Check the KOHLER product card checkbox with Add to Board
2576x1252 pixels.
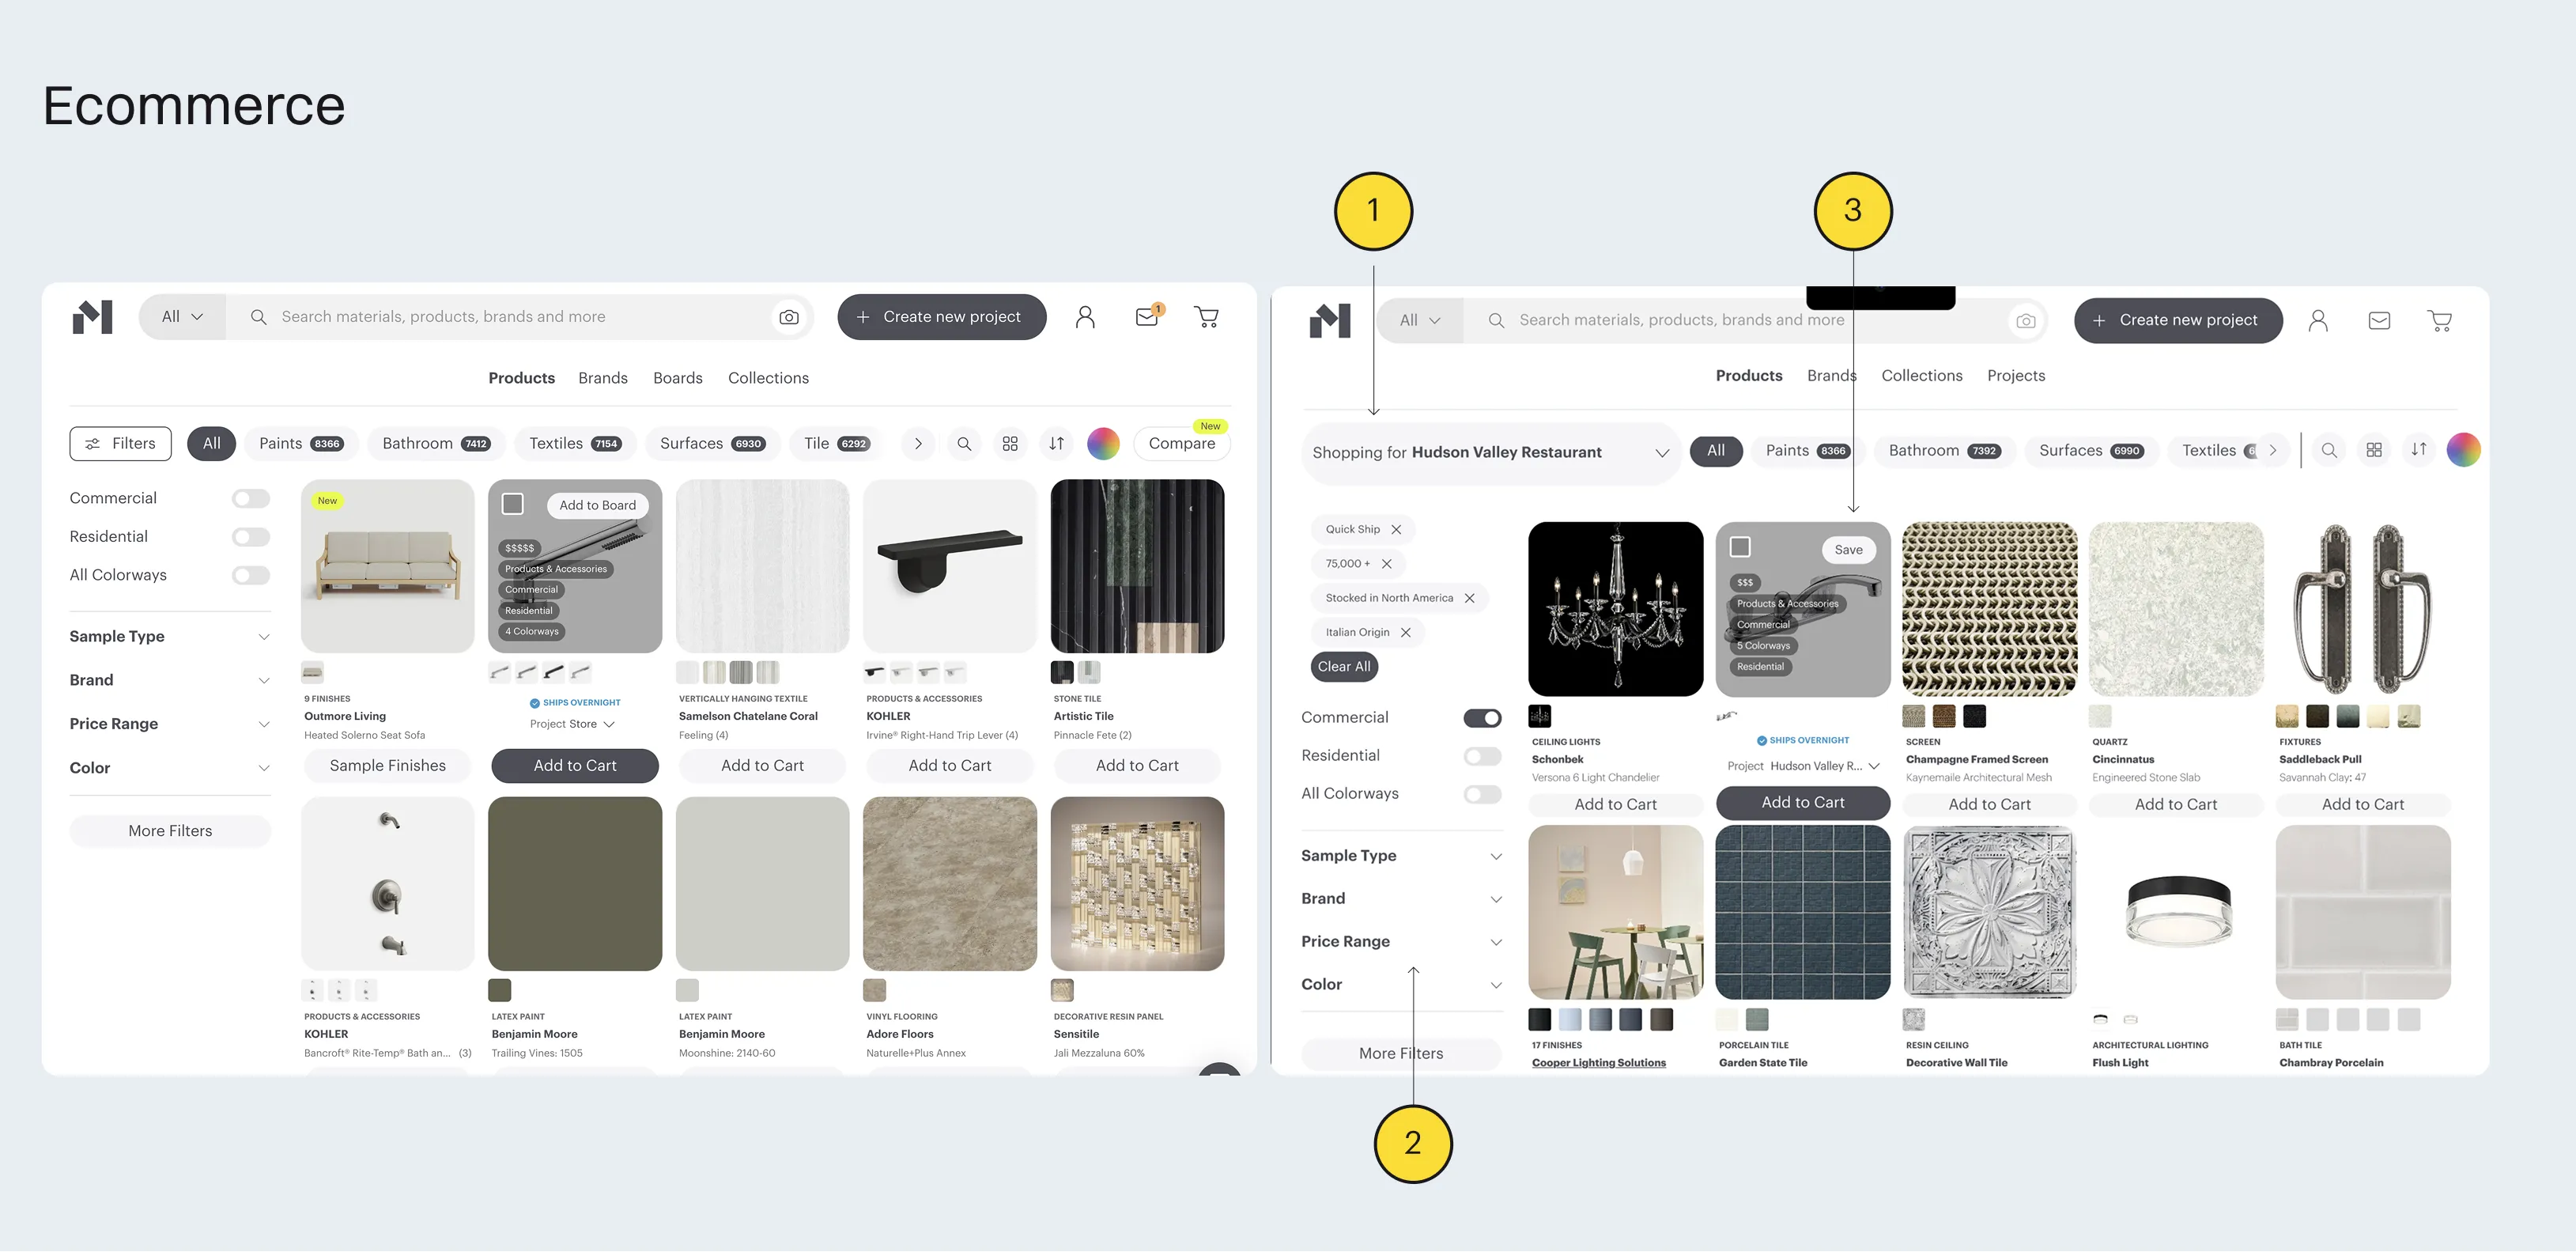point(513,504)
